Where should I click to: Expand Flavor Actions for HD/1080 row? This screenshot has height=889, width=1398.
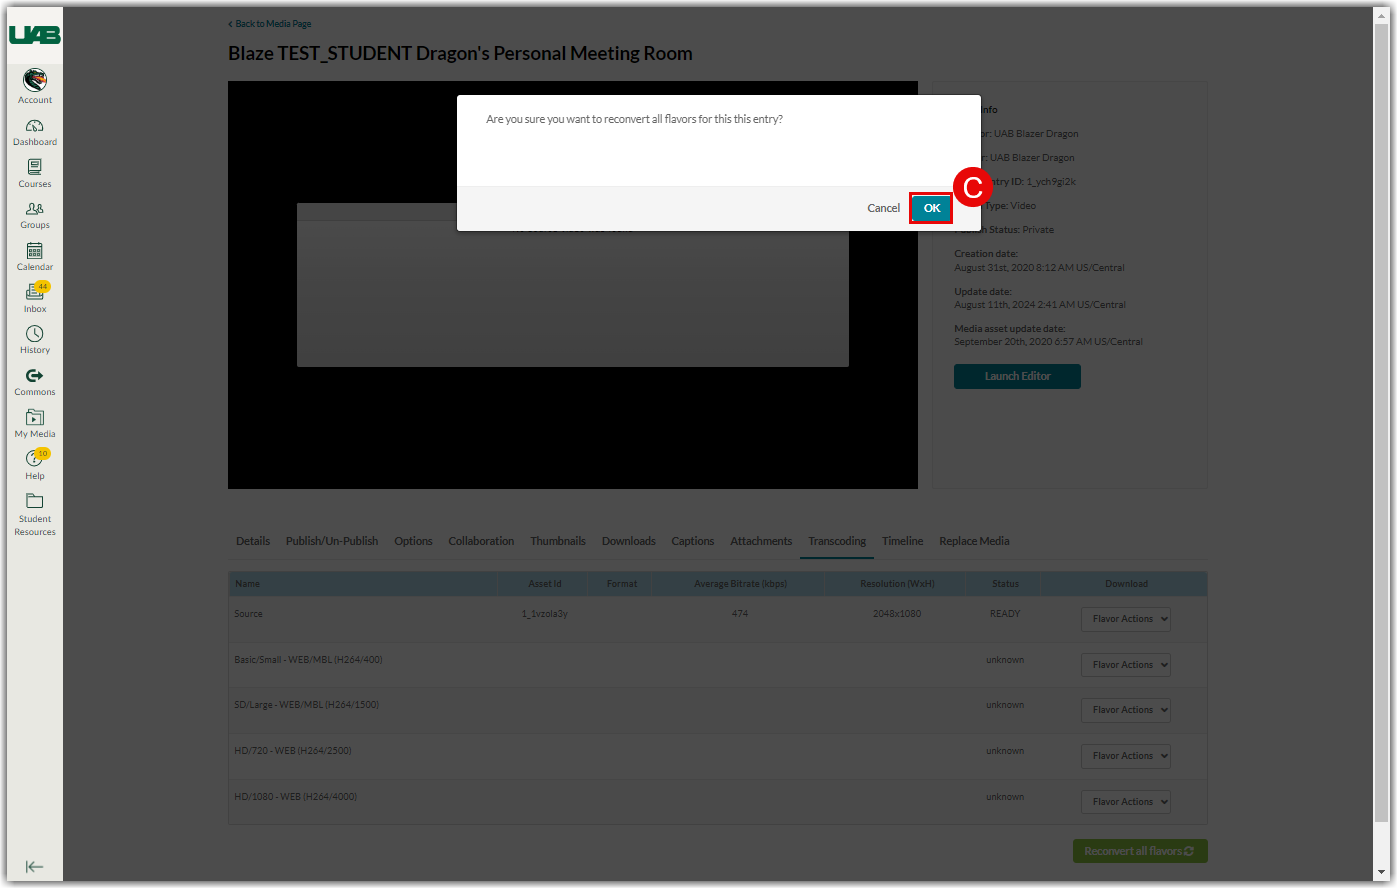(1125, 802)
